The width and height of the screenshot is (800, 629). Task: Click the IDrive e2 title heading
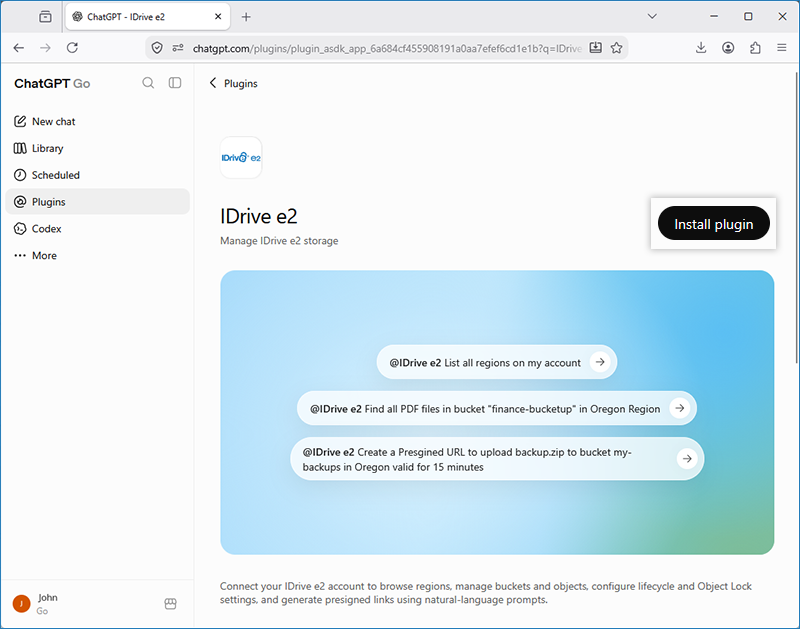[259, 216]
